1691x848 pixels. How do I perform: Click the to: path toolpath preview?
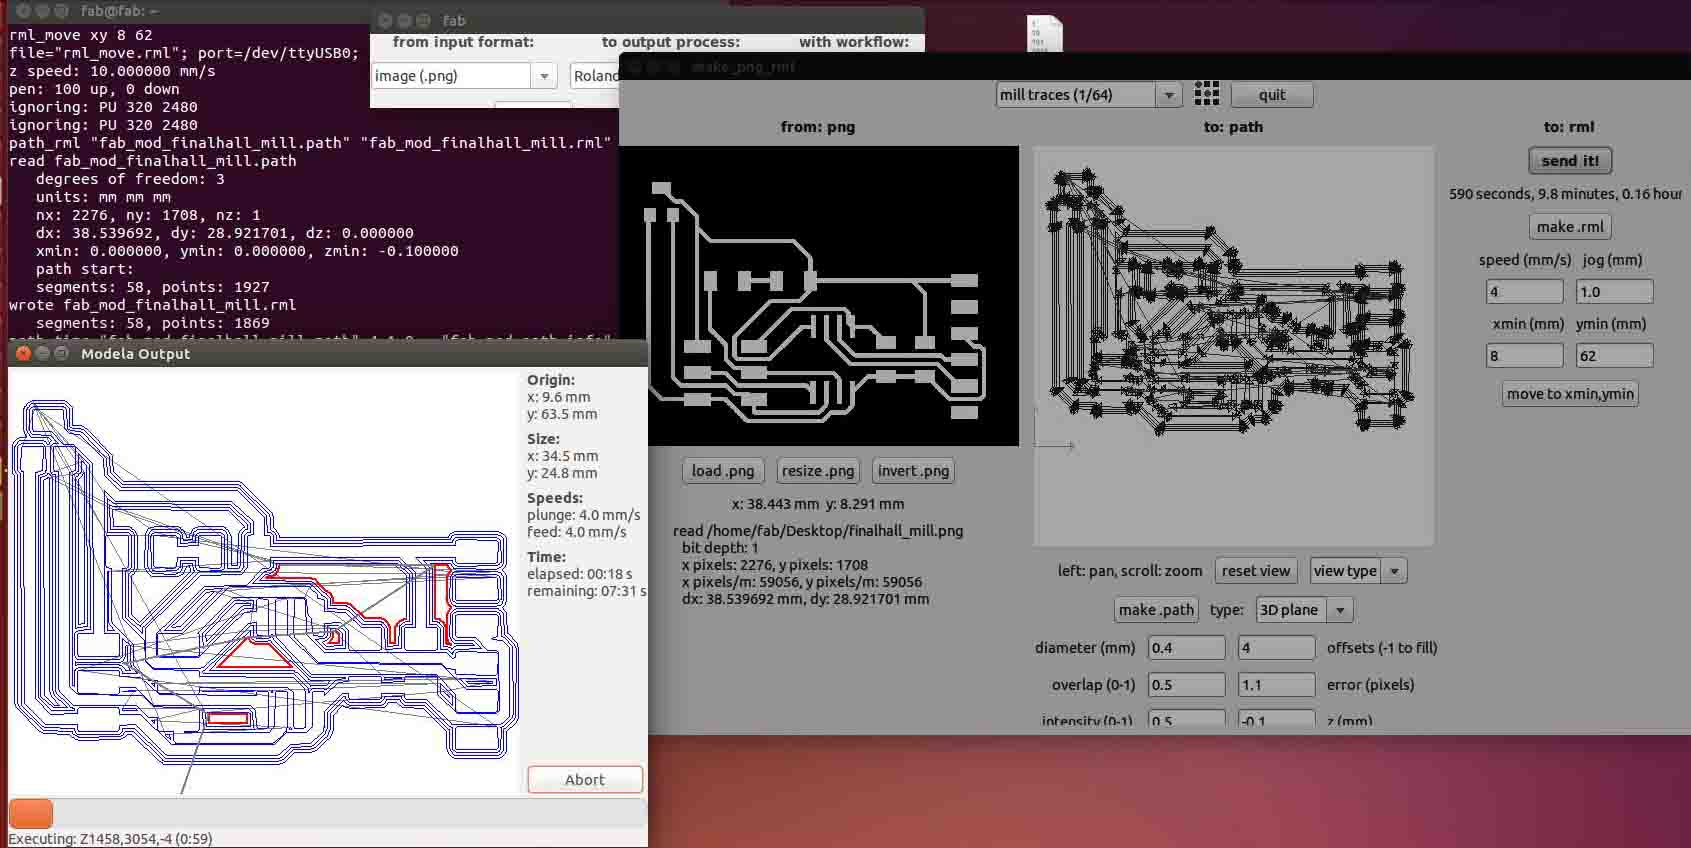(x=1234, y=346)
